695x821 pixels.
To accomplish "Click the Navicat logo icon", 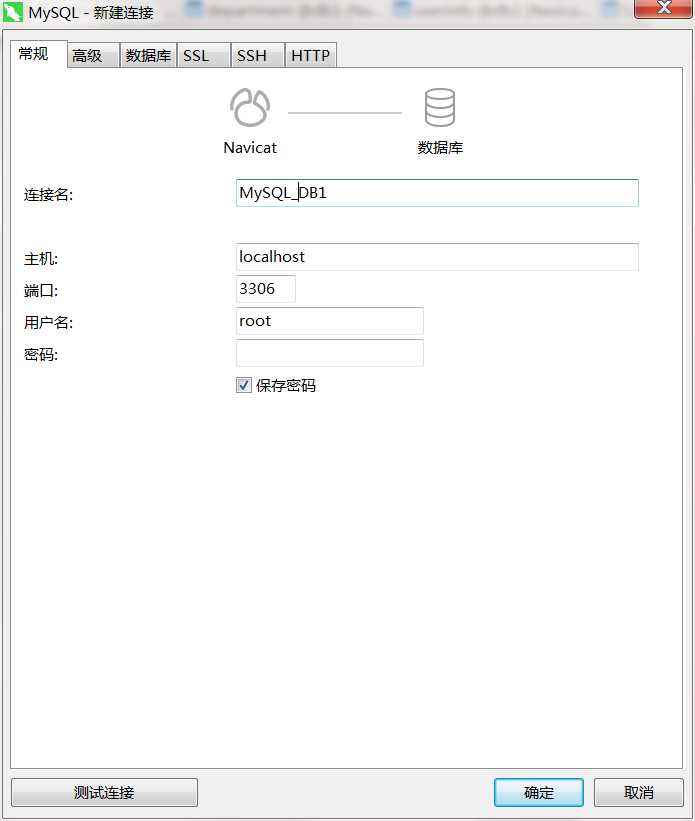I will 250,107.
